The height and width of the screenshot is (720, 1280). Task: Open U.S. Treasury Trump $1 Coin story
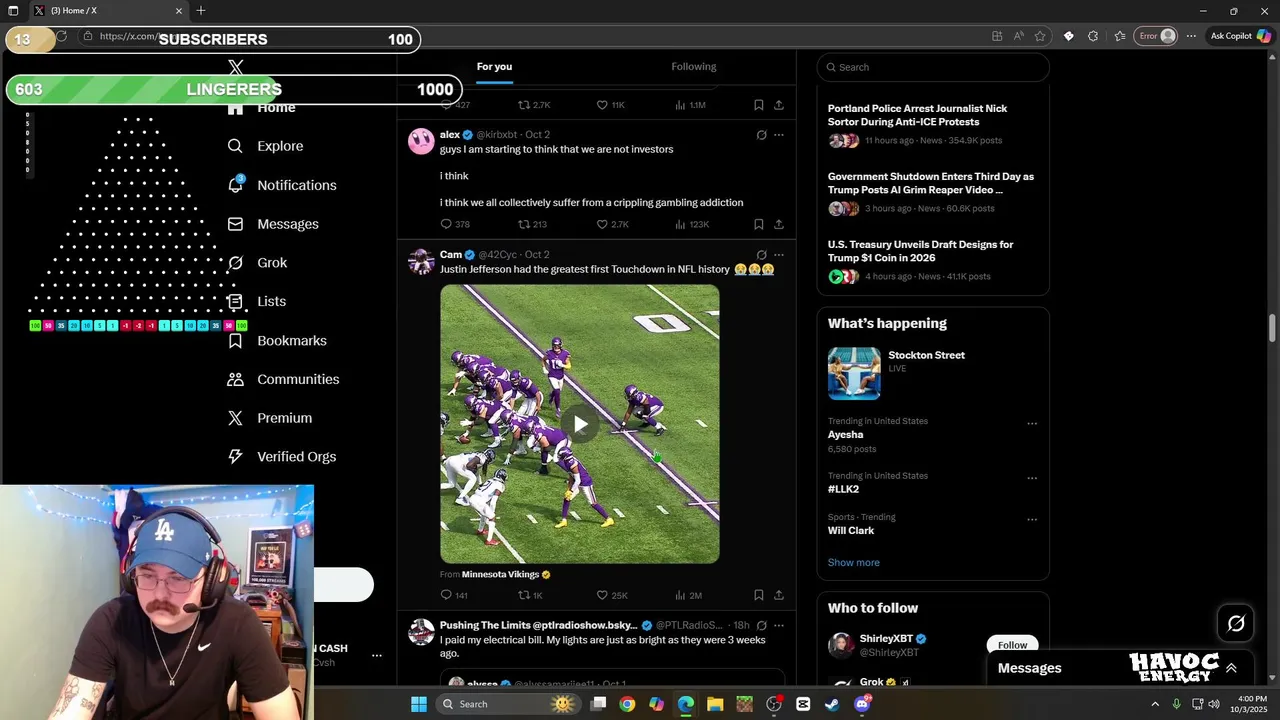[x=933, y=261]
